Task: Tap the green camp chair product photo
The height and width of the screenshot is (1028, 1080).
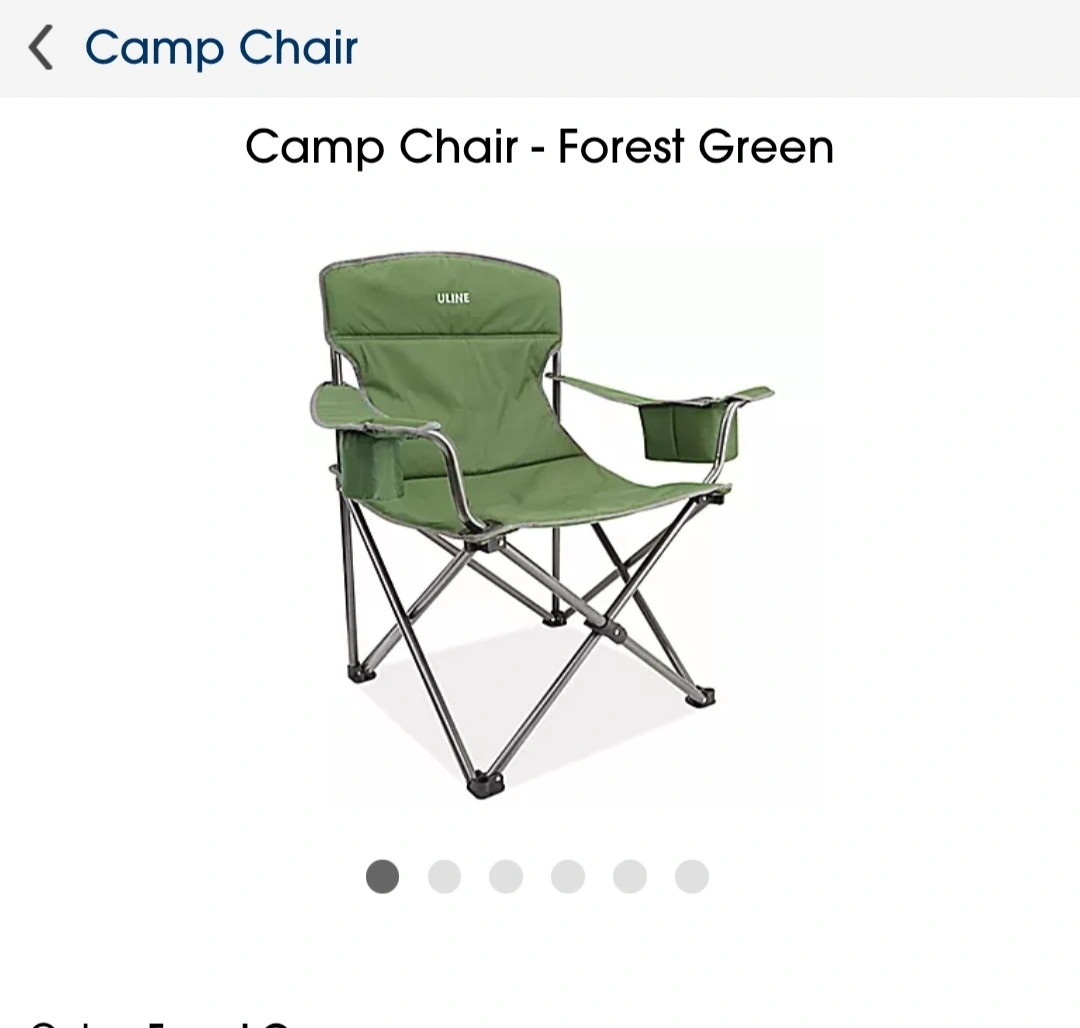Action: [541, 525]
